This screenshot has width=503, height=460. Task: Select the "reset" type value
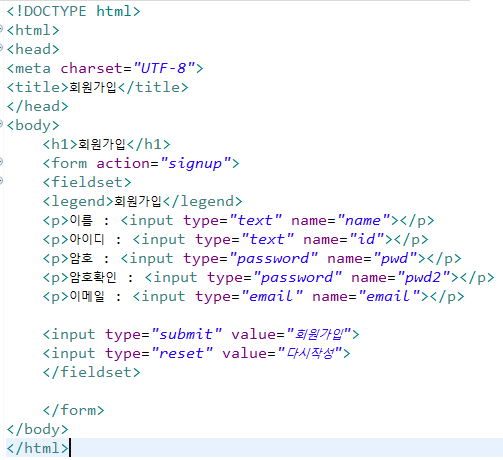[182, 353]
